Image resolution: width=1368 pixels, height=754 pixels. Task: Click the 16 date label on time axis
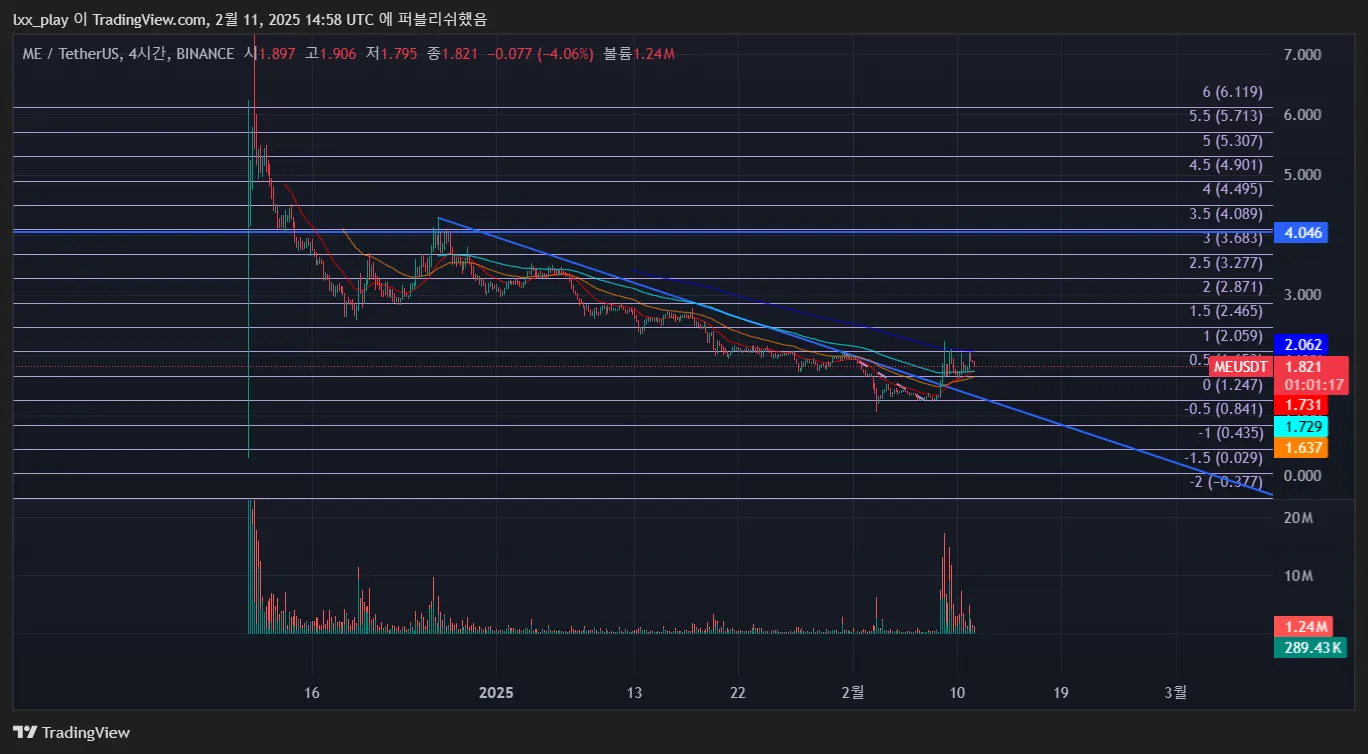312,692
